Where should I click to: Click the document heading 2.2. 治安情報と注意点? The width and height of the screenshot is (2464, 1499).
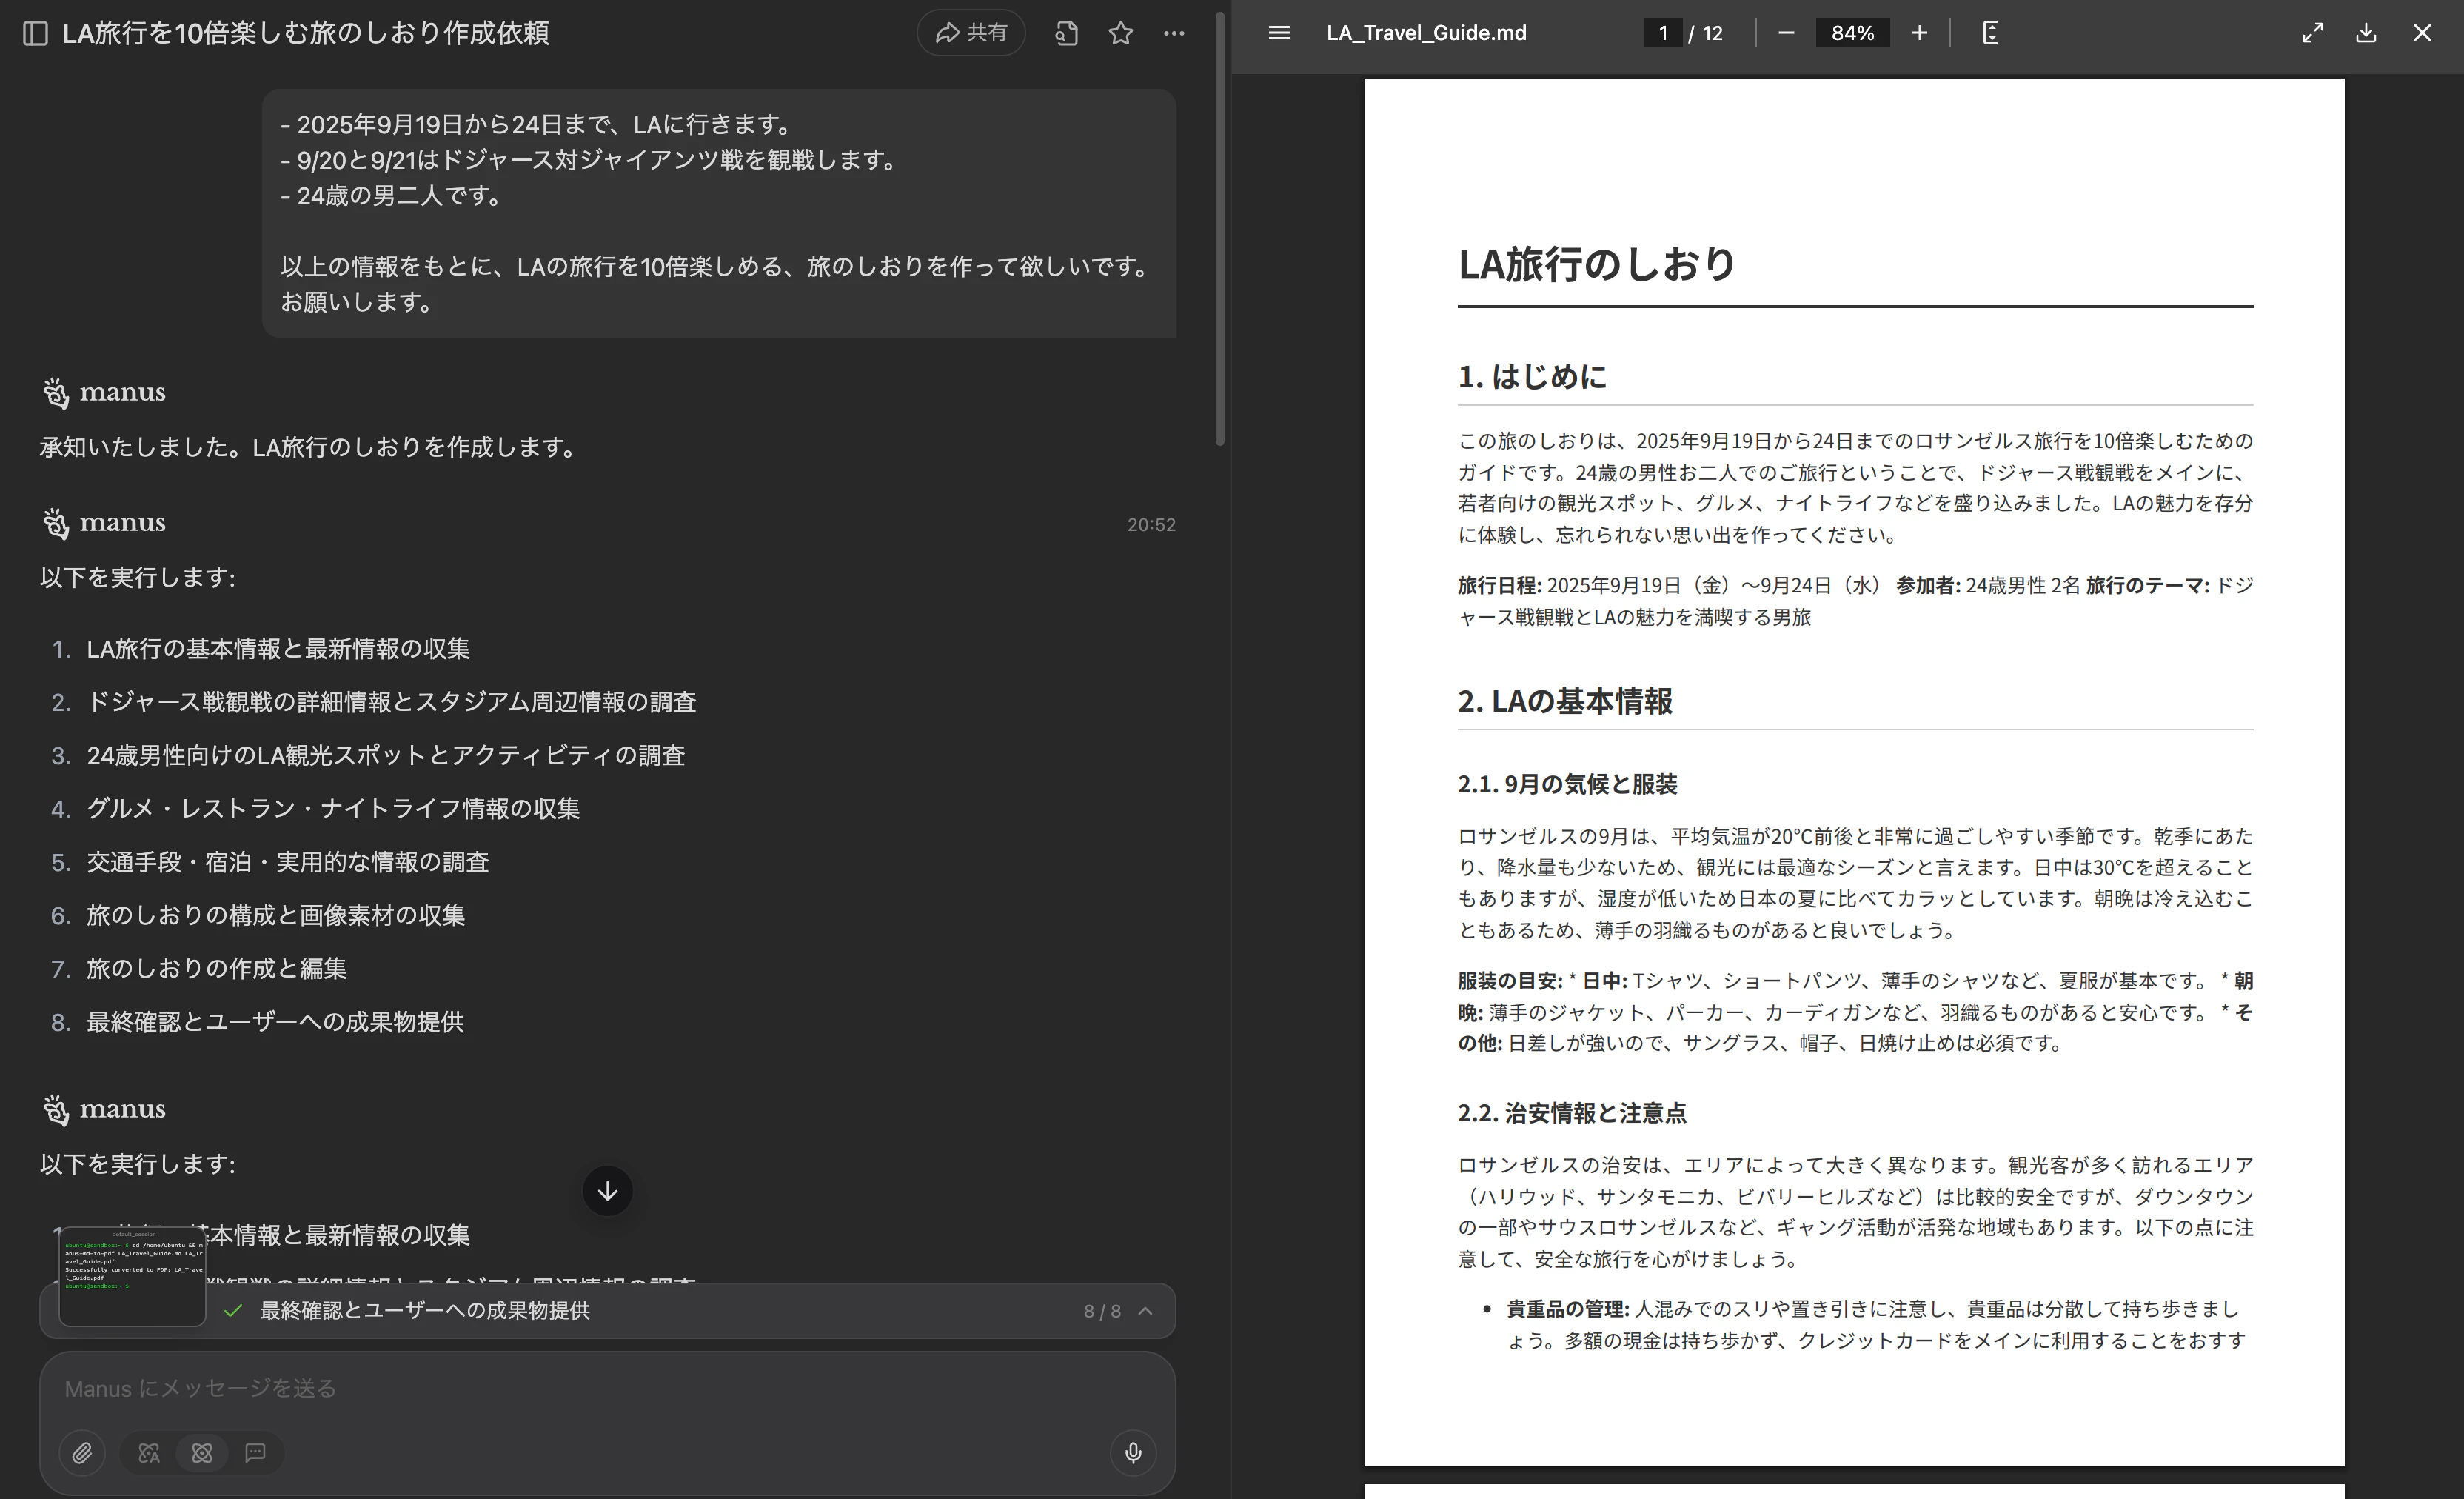[1572, 1113]
